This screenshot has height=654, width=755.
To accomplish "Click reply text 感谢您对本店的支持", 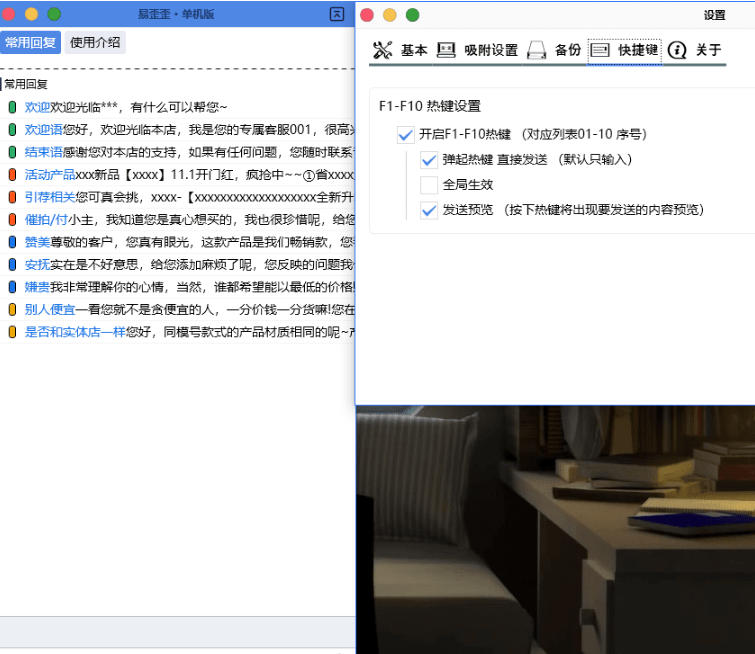I will (119, 152).
